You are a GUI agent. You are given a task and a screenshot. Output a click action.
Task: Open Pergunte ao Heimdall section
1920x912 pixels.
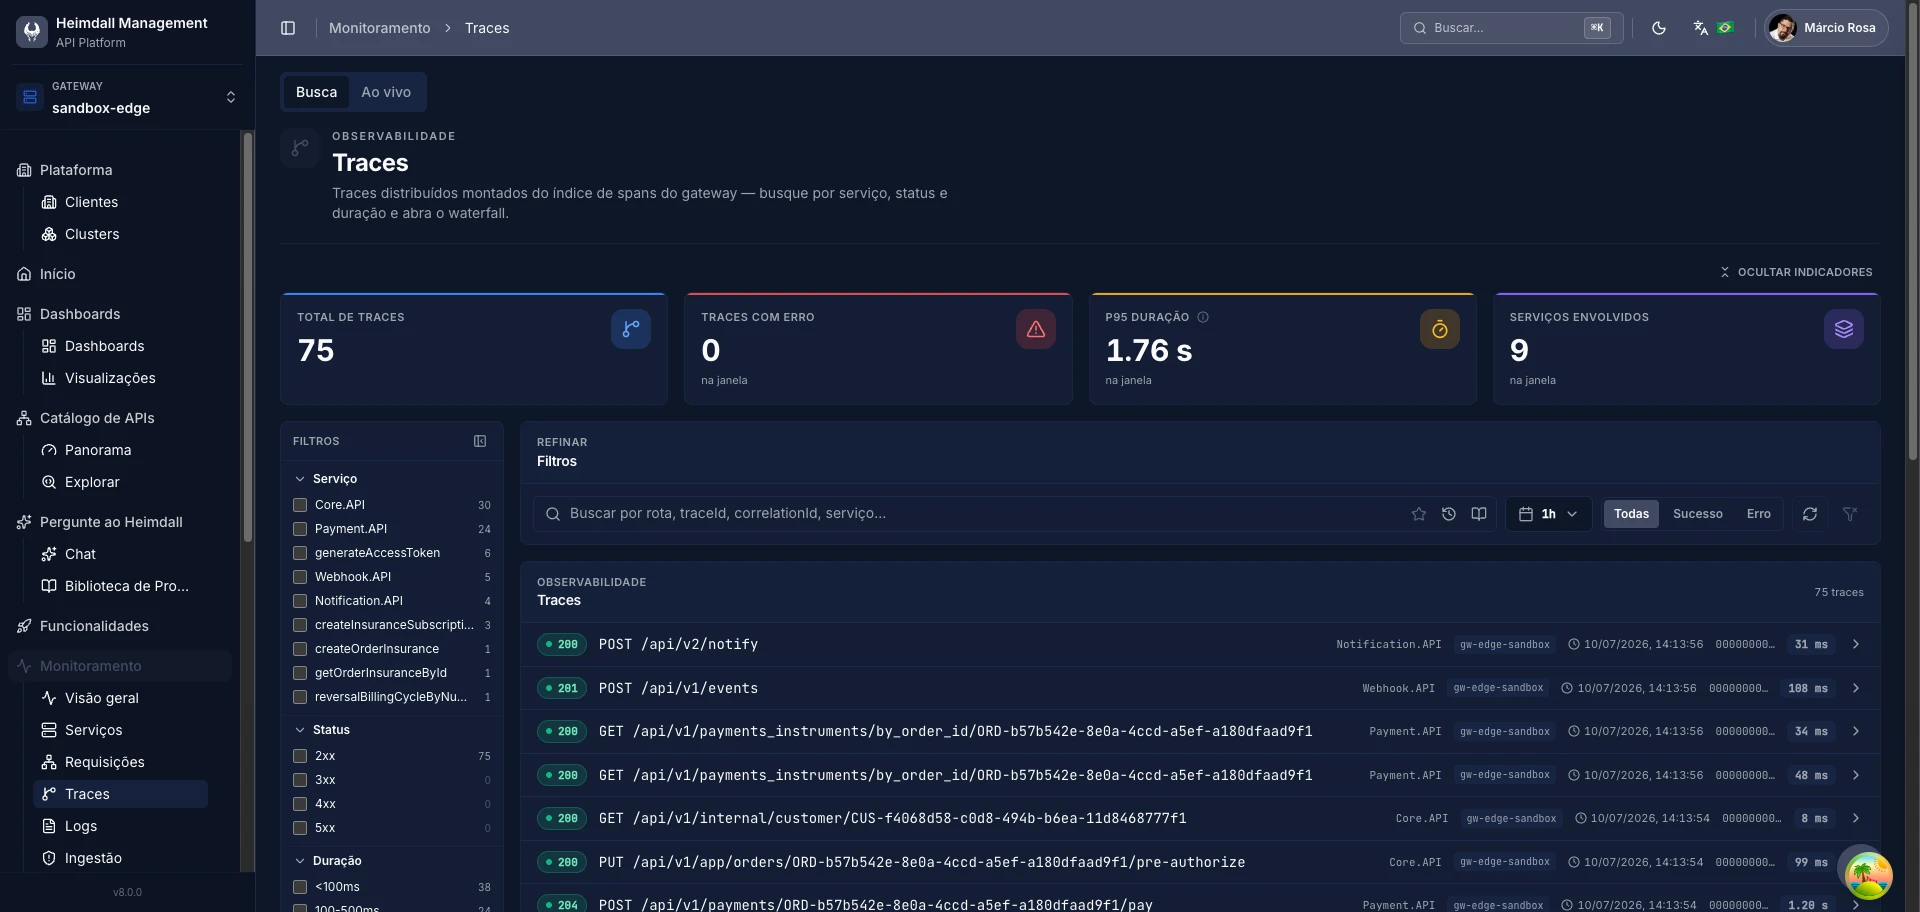pyautogui.click(x=111, y=522)
